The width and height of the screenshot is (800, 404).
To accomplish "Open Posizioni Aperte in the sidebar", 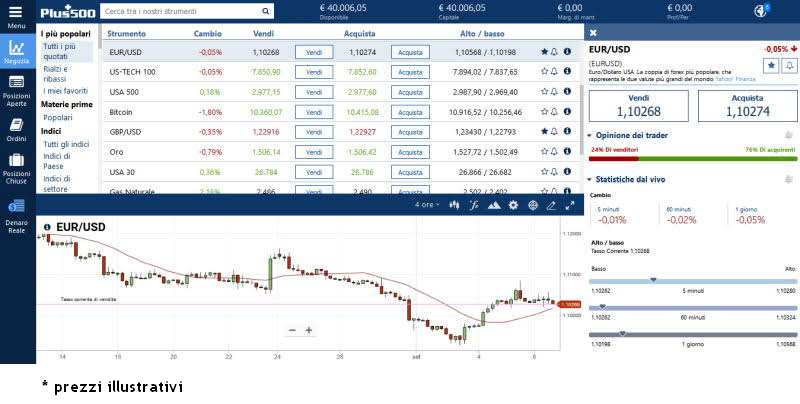I will (x=16, y=91).
